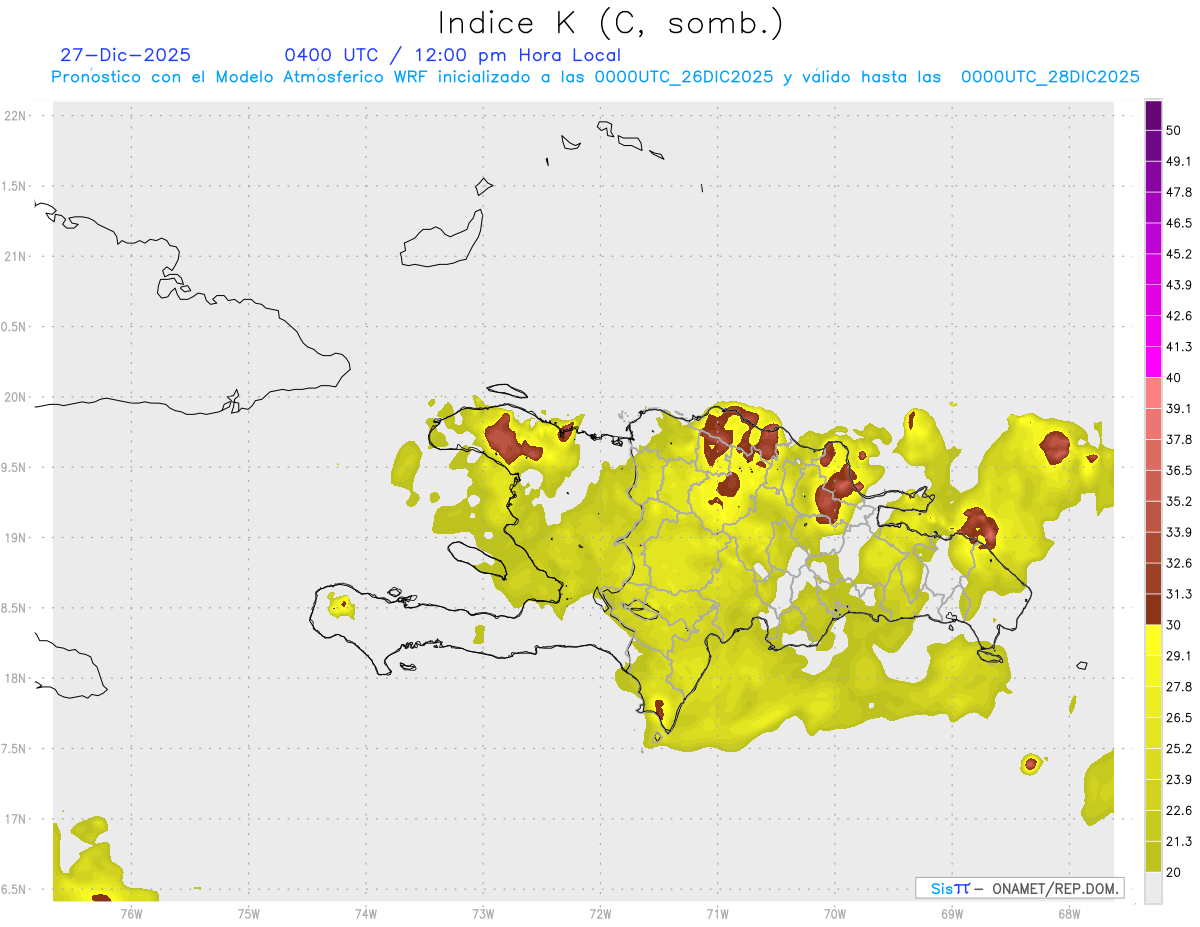Click the 'Indice K (C, somb.)' chart title
The image size is (1200, 927).
tap(610, 23)
